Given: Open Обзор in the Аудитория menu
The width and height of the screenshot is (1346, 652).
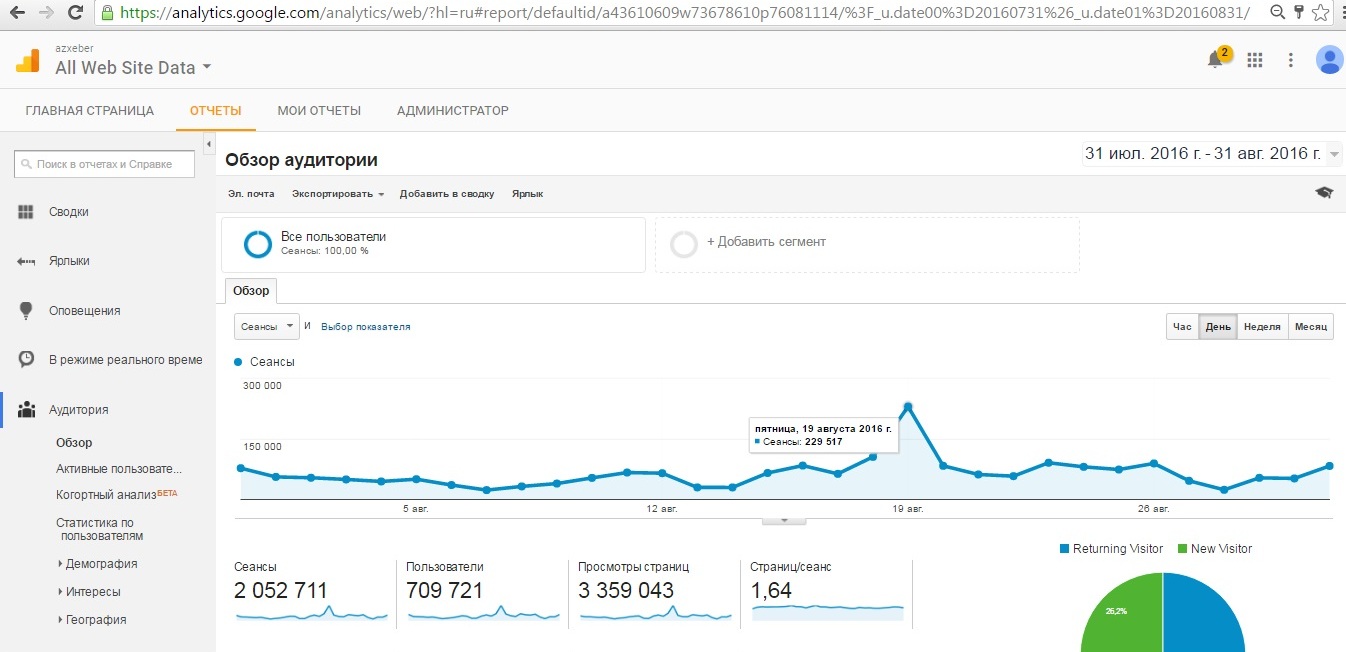Looking at the screenshot, I should click(x=74, y=443).
